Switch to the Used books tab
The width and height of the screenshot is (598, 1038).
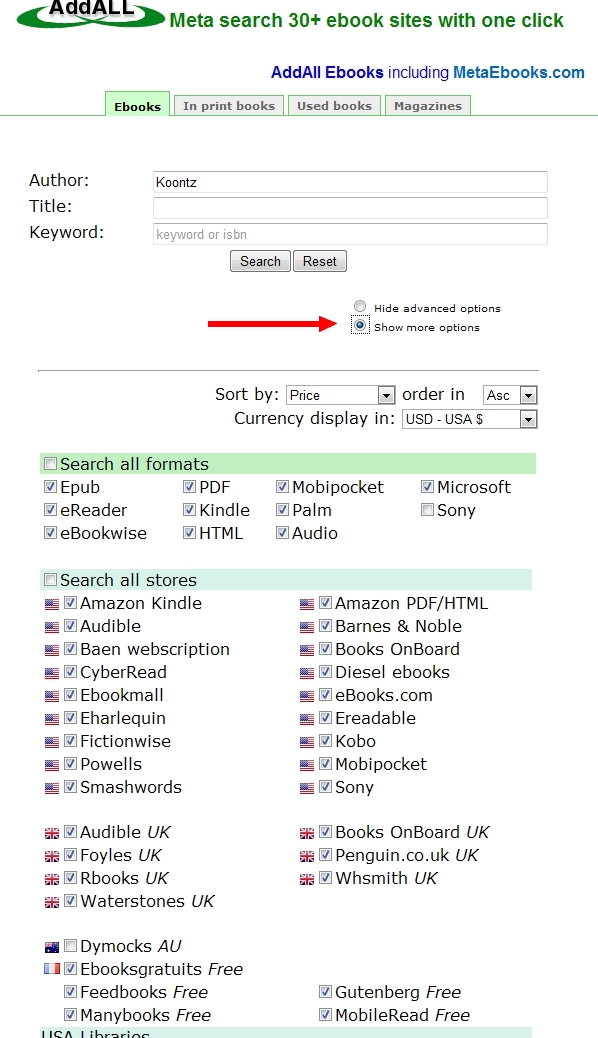coord(334,106)
